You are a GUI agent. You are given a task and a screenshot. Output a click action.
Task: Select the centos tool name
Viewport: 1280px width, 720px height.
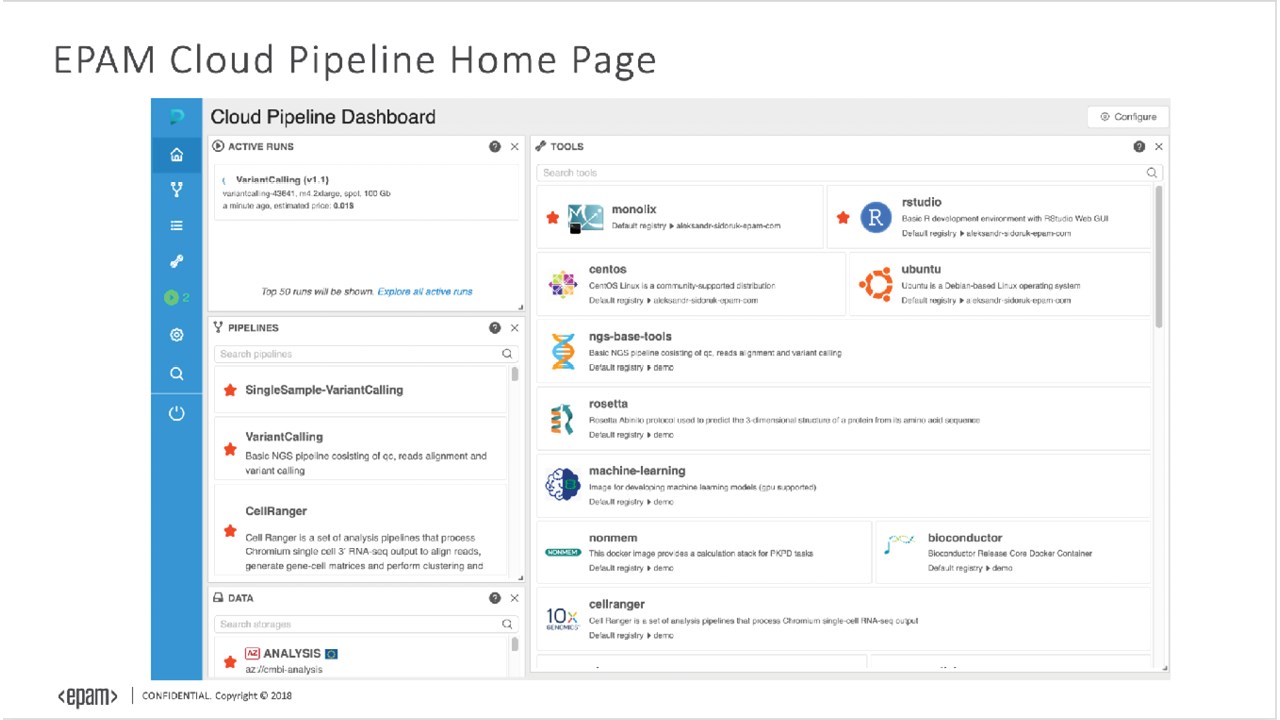pyautogui.click(x=608, y=269)
